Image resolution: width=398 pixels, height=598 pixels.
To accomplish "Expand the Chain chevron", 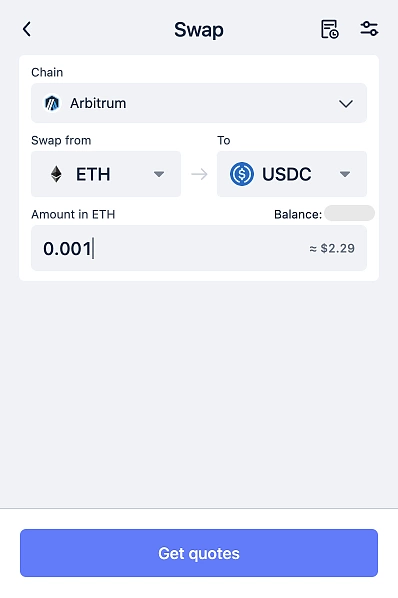I will (x=346, y=103).
